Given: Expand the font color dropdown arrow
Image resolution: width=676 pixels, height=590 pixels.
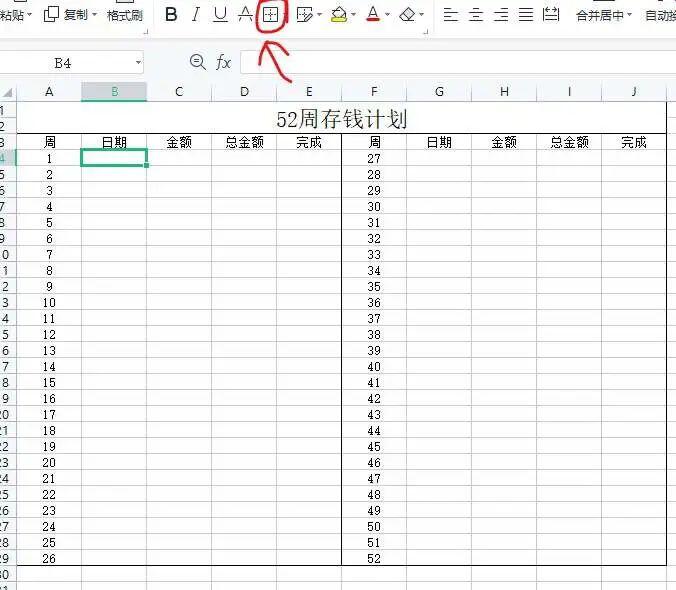Looking at the screenshot, I should coord(387,15).
